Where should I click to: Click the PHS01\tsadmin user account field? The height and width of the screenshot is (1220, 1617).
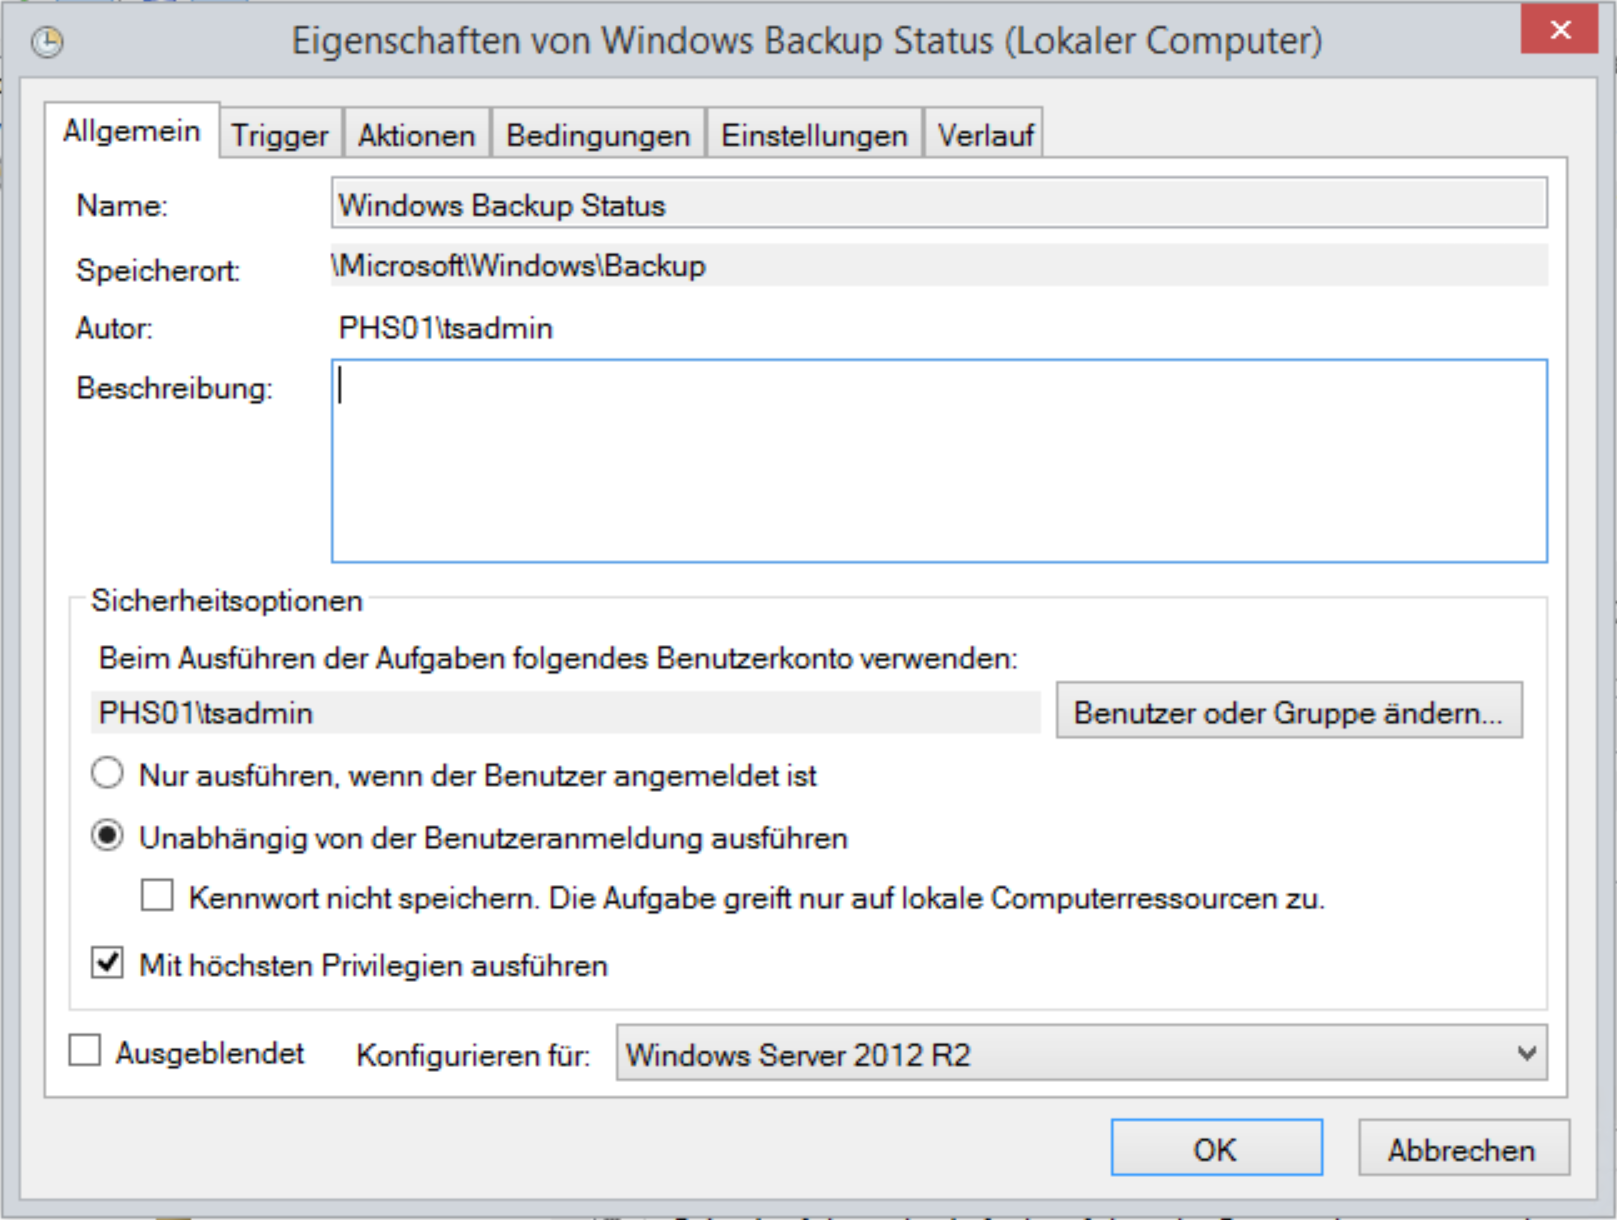pyautogui.click(x=565, y=713)
